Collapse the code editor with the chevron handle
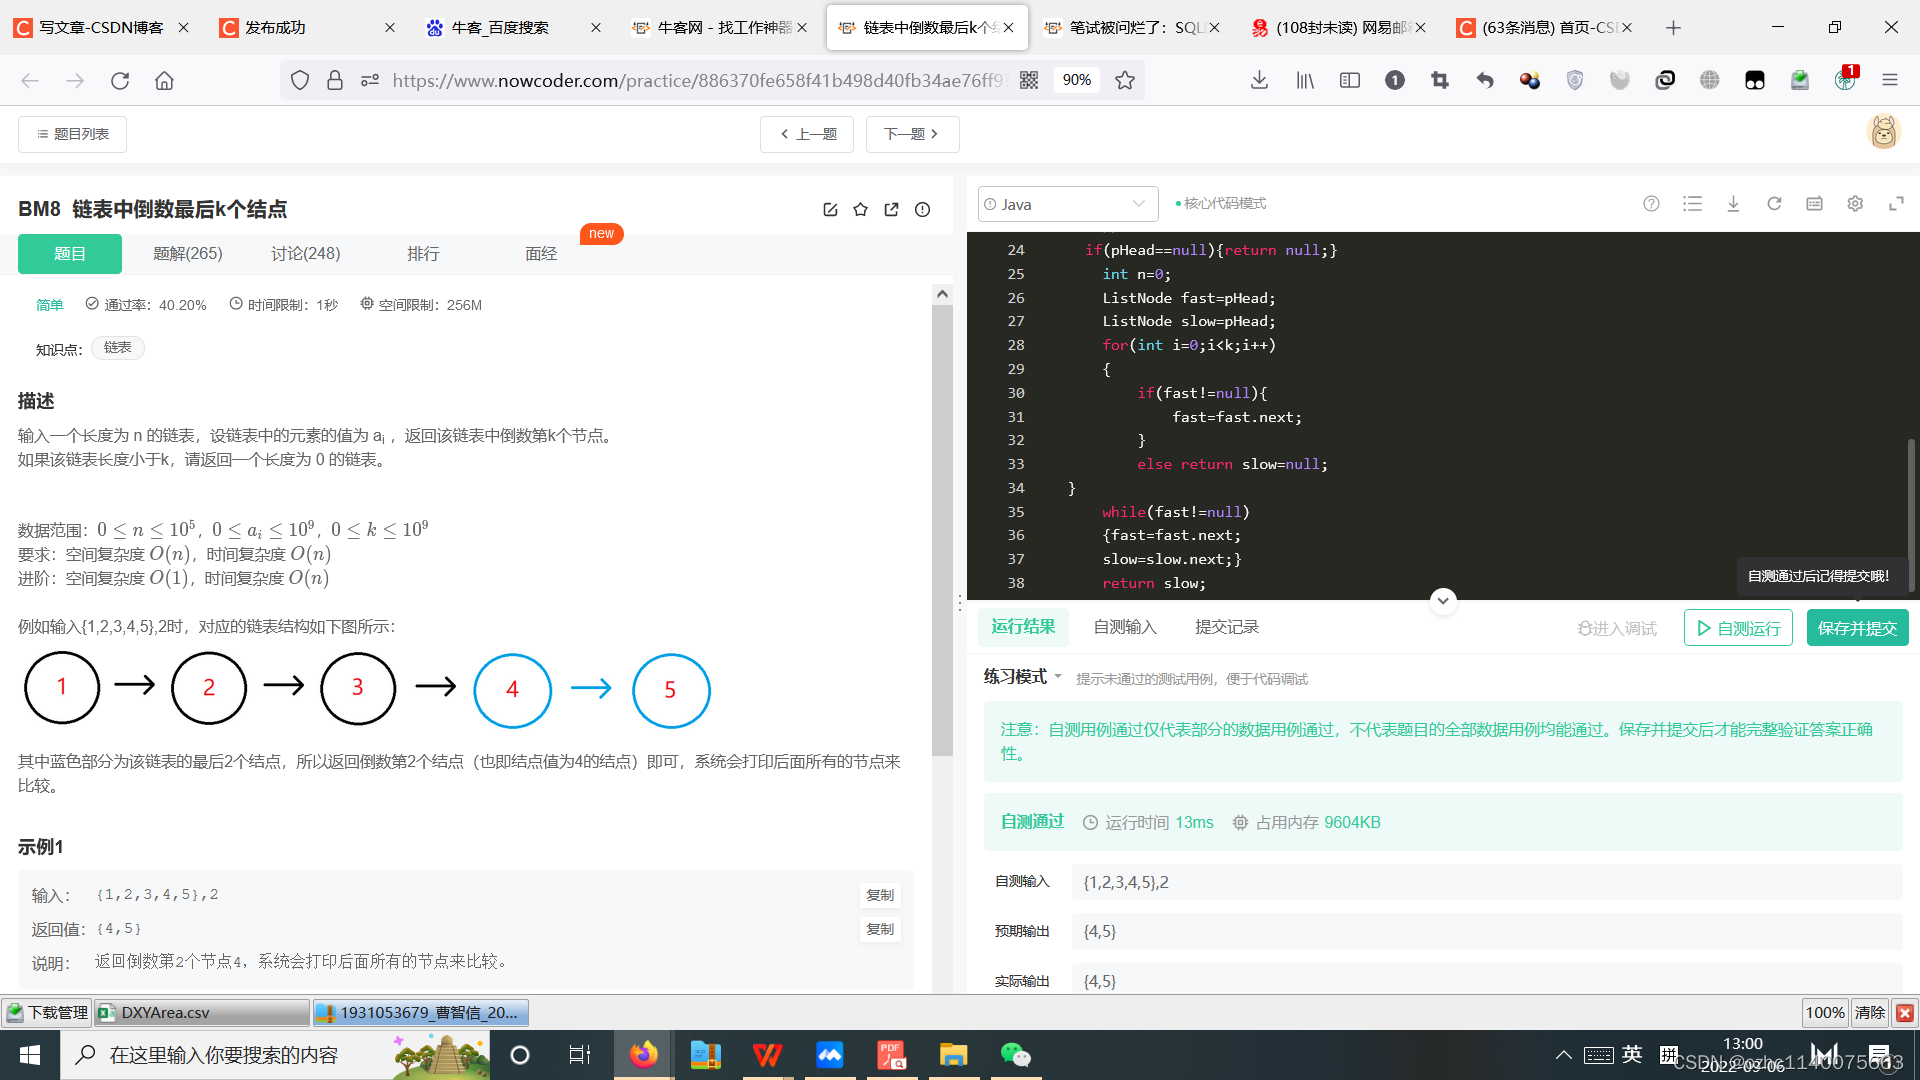 click(1442, 601)
